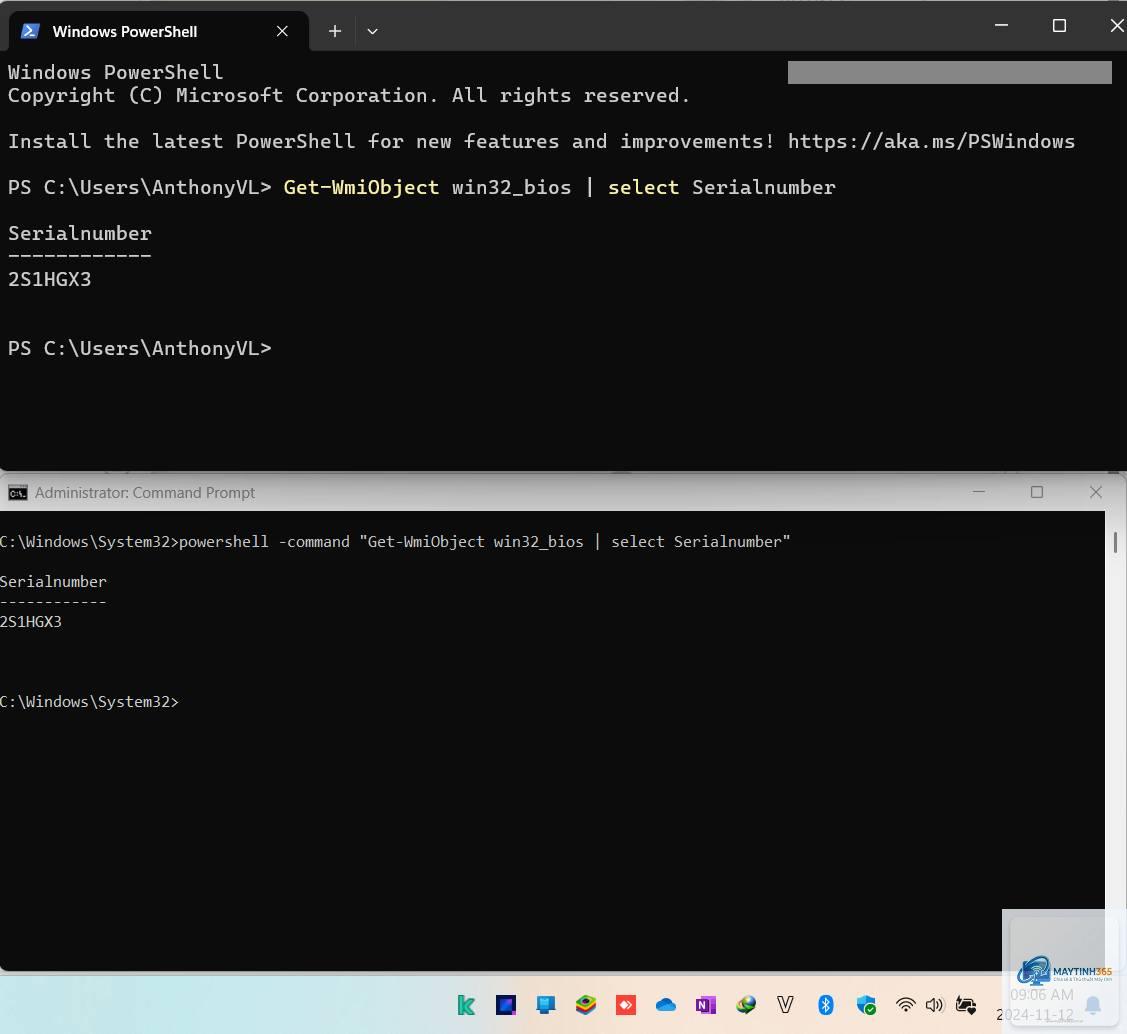Click the Serialnumber header in PowerShell window
The width and height of the screenshot is (1127, 1034).
pos(80,233)
